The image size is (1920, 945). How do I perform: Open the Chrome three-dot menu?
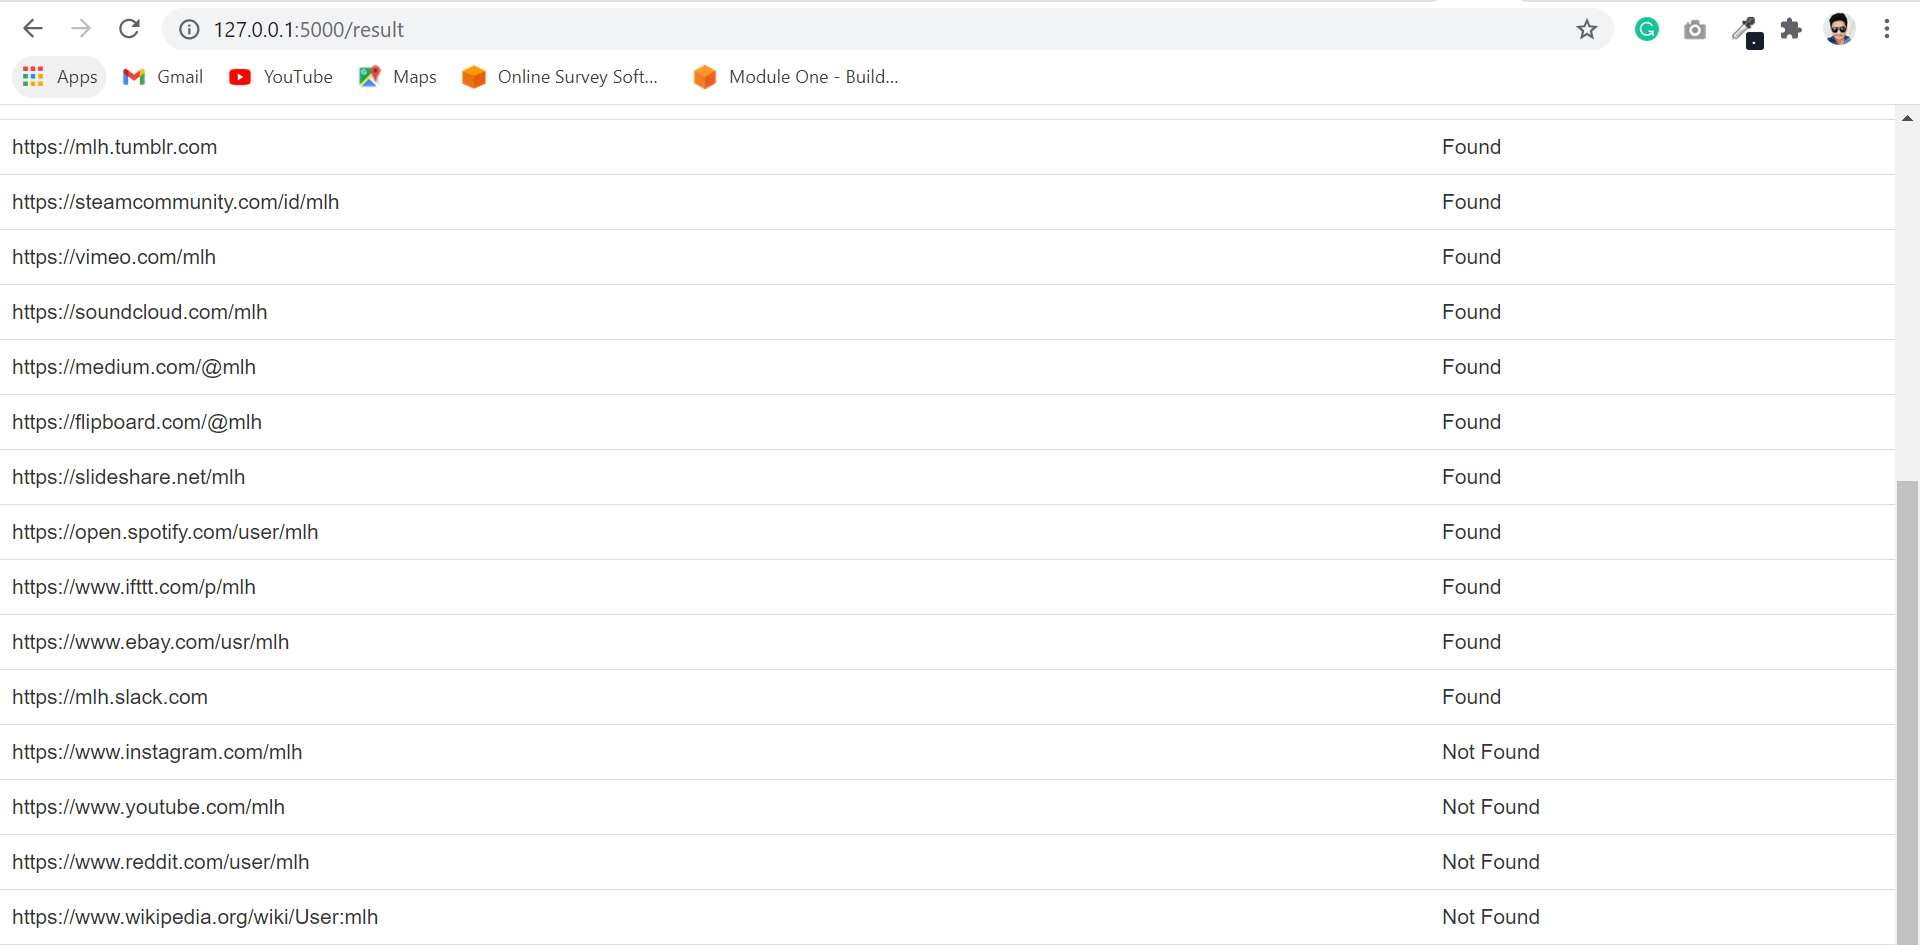click(x=1887, y=29)
